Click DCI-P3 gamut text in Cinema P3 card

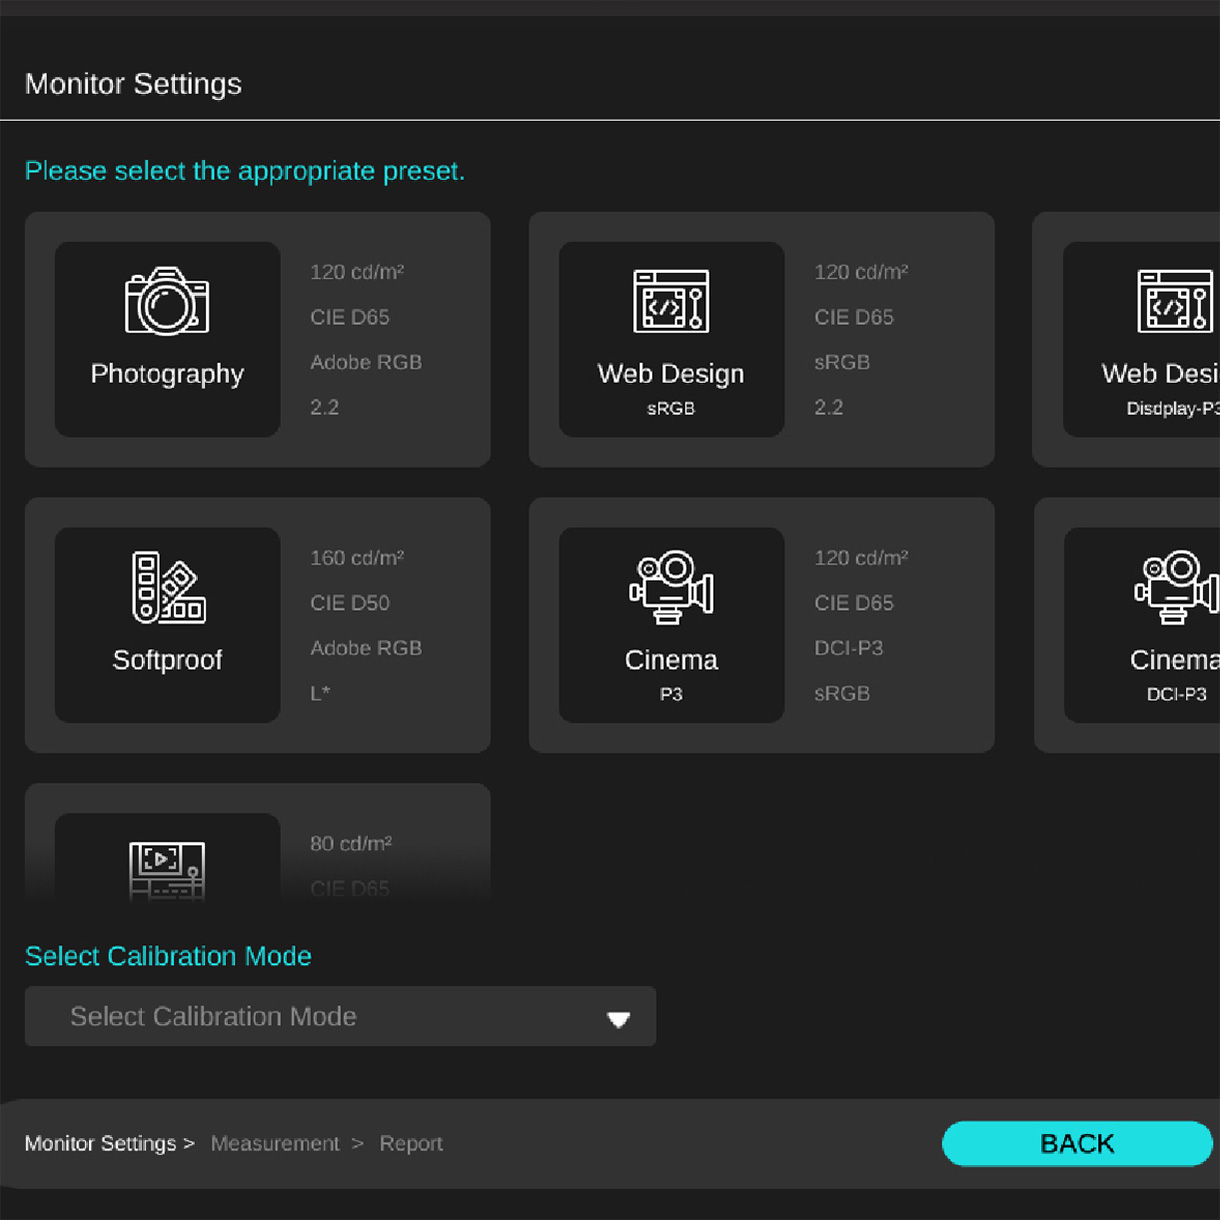coord(848,648)
